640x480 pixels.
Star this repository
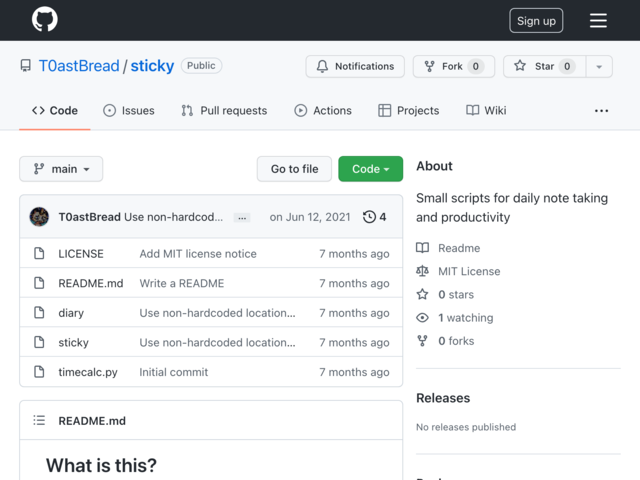544,66
